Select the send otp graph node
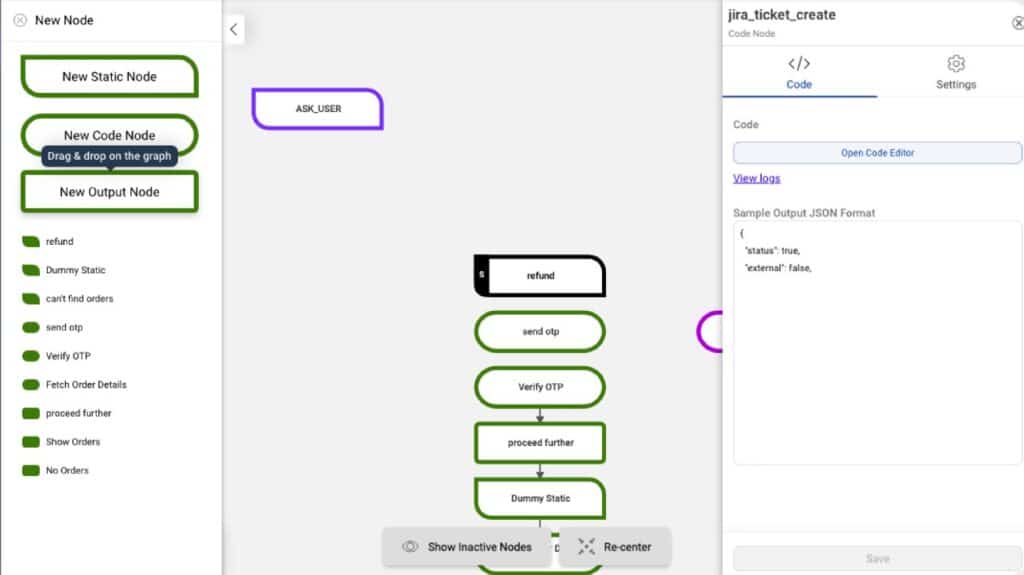This screenshot has width=1024, height=575. click(x=540, y=331)
